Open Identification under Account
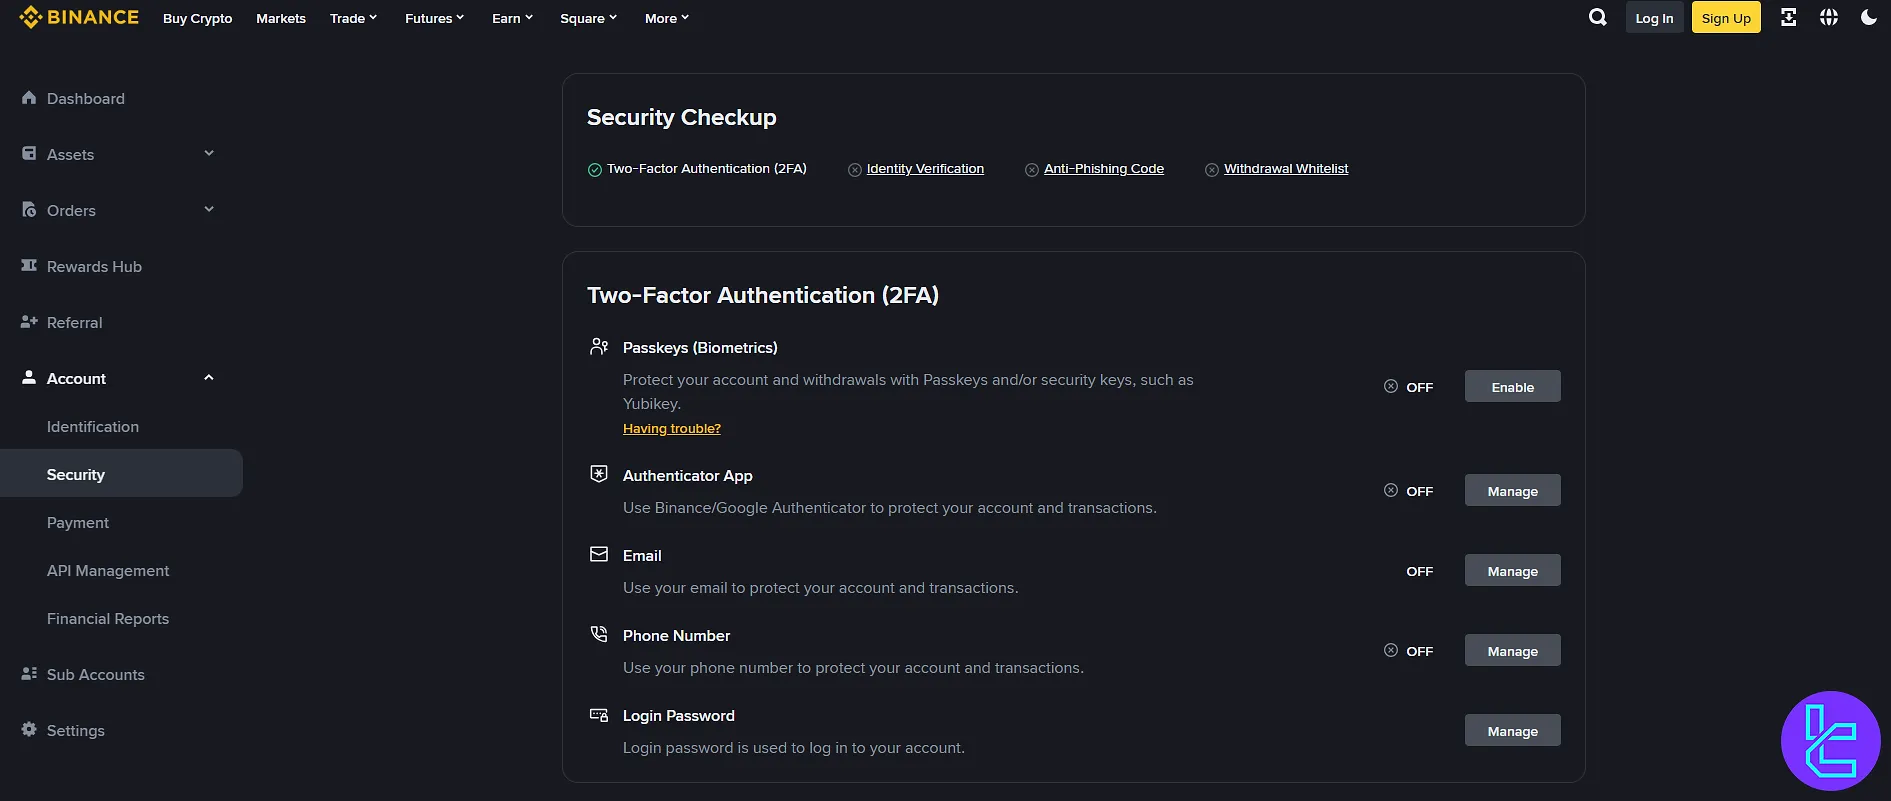The image size is (1891, 801). 93,426
